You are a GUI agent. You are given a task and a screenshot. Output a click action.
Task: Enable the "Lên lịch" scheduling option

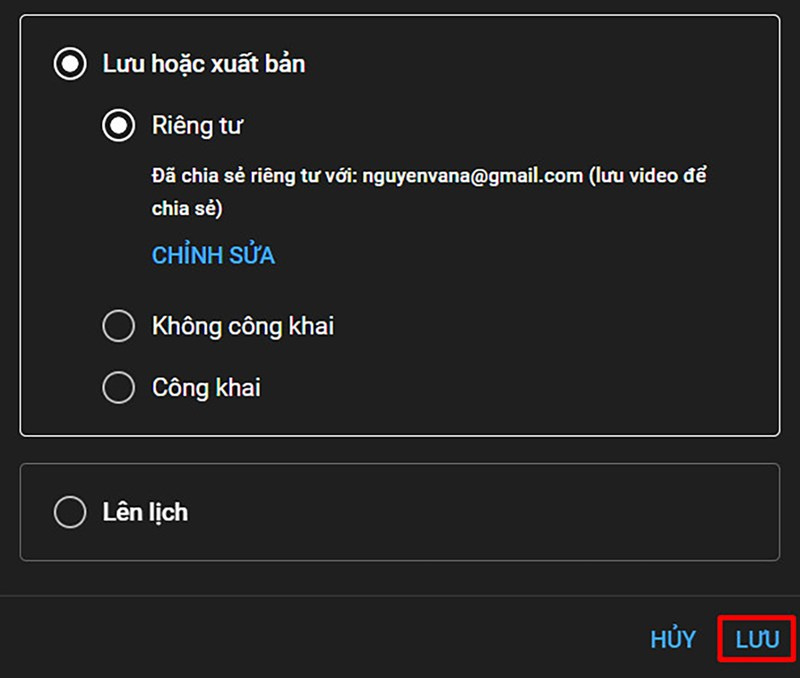coord(69,511)
